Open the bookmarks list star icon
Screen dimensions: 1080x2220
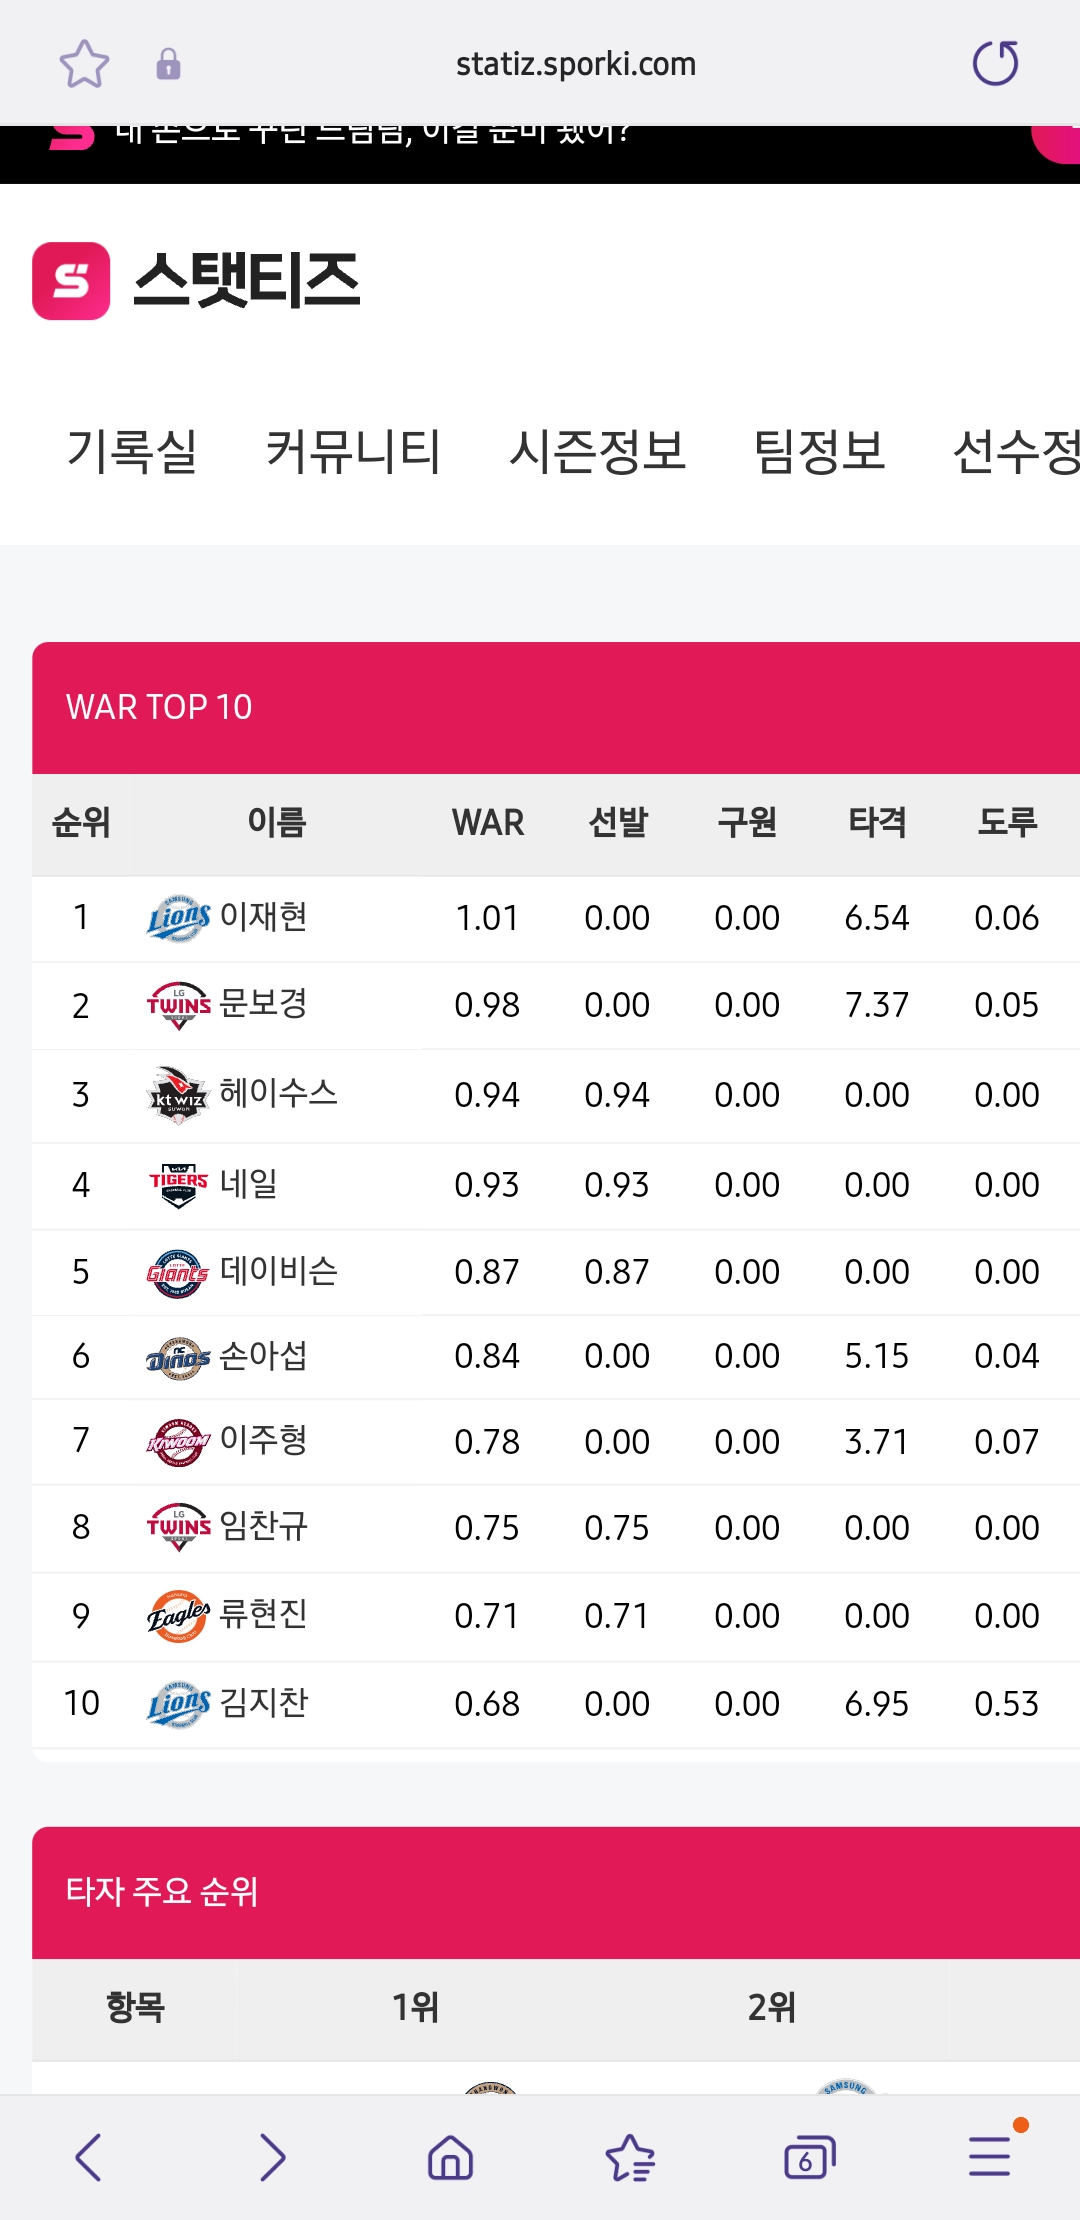pyautogui.click(x=630, y=2156)
